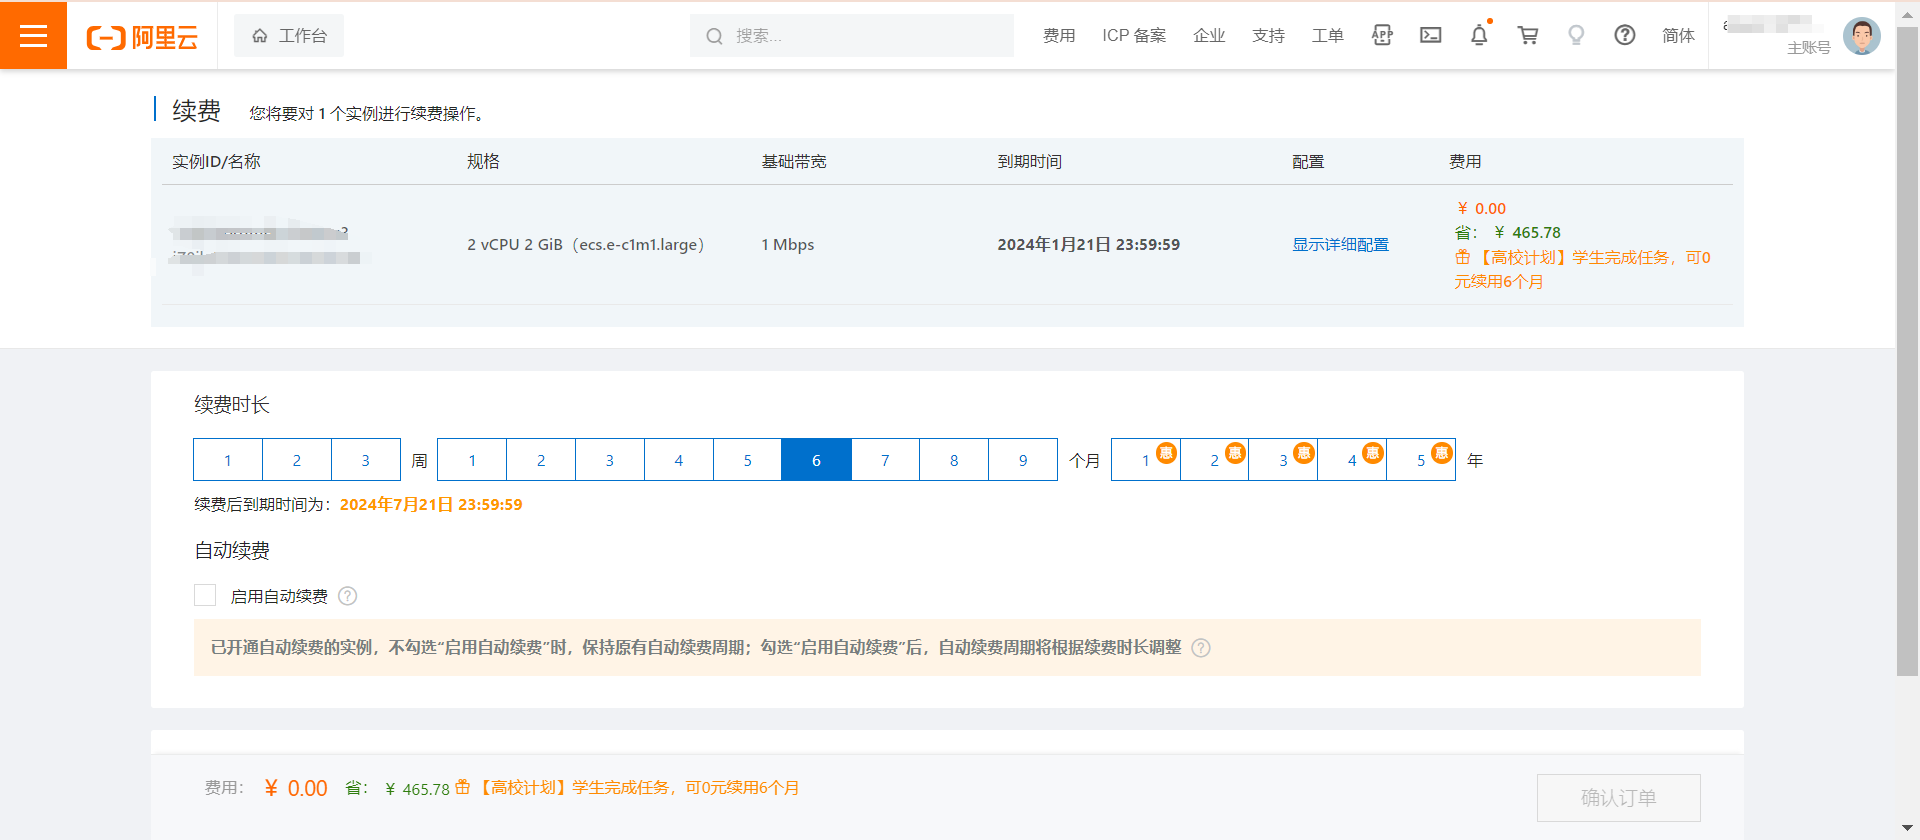Click expiry date 2024年1月21日 23:59:59

click(1088, 245)
